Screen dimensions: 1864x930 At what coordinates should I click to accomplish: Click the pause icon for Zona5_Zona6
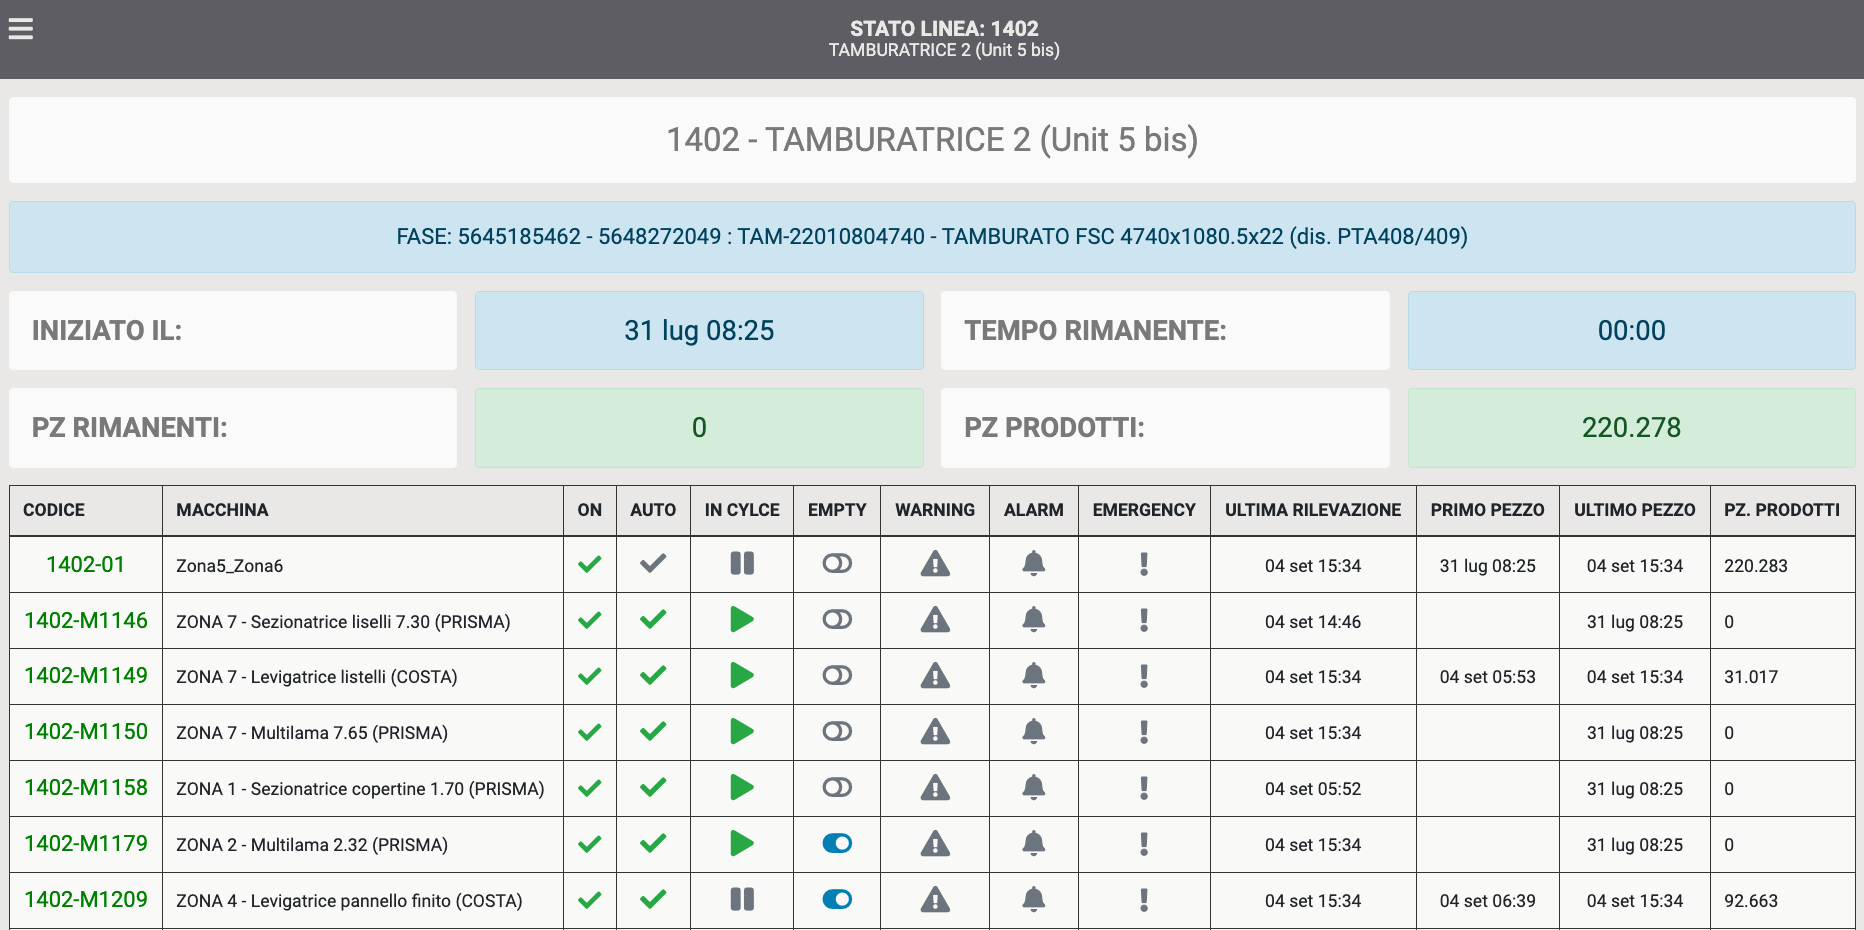coord(742,564)
